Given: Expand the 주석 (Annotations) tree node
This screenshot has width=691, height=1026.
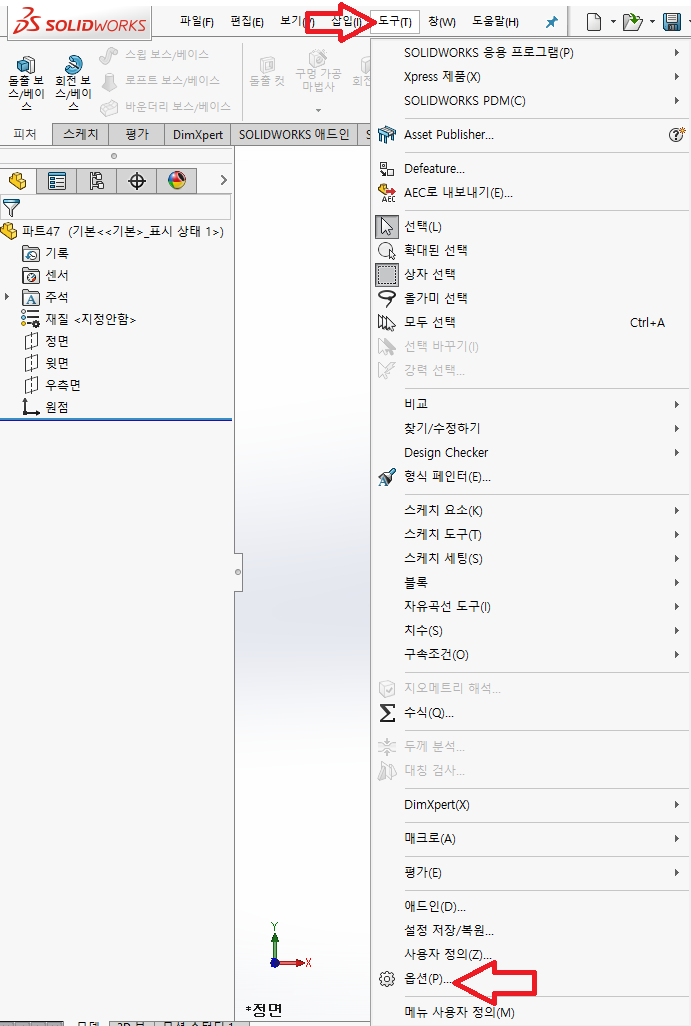Looking at the screenshot, I should coord(7,297).
